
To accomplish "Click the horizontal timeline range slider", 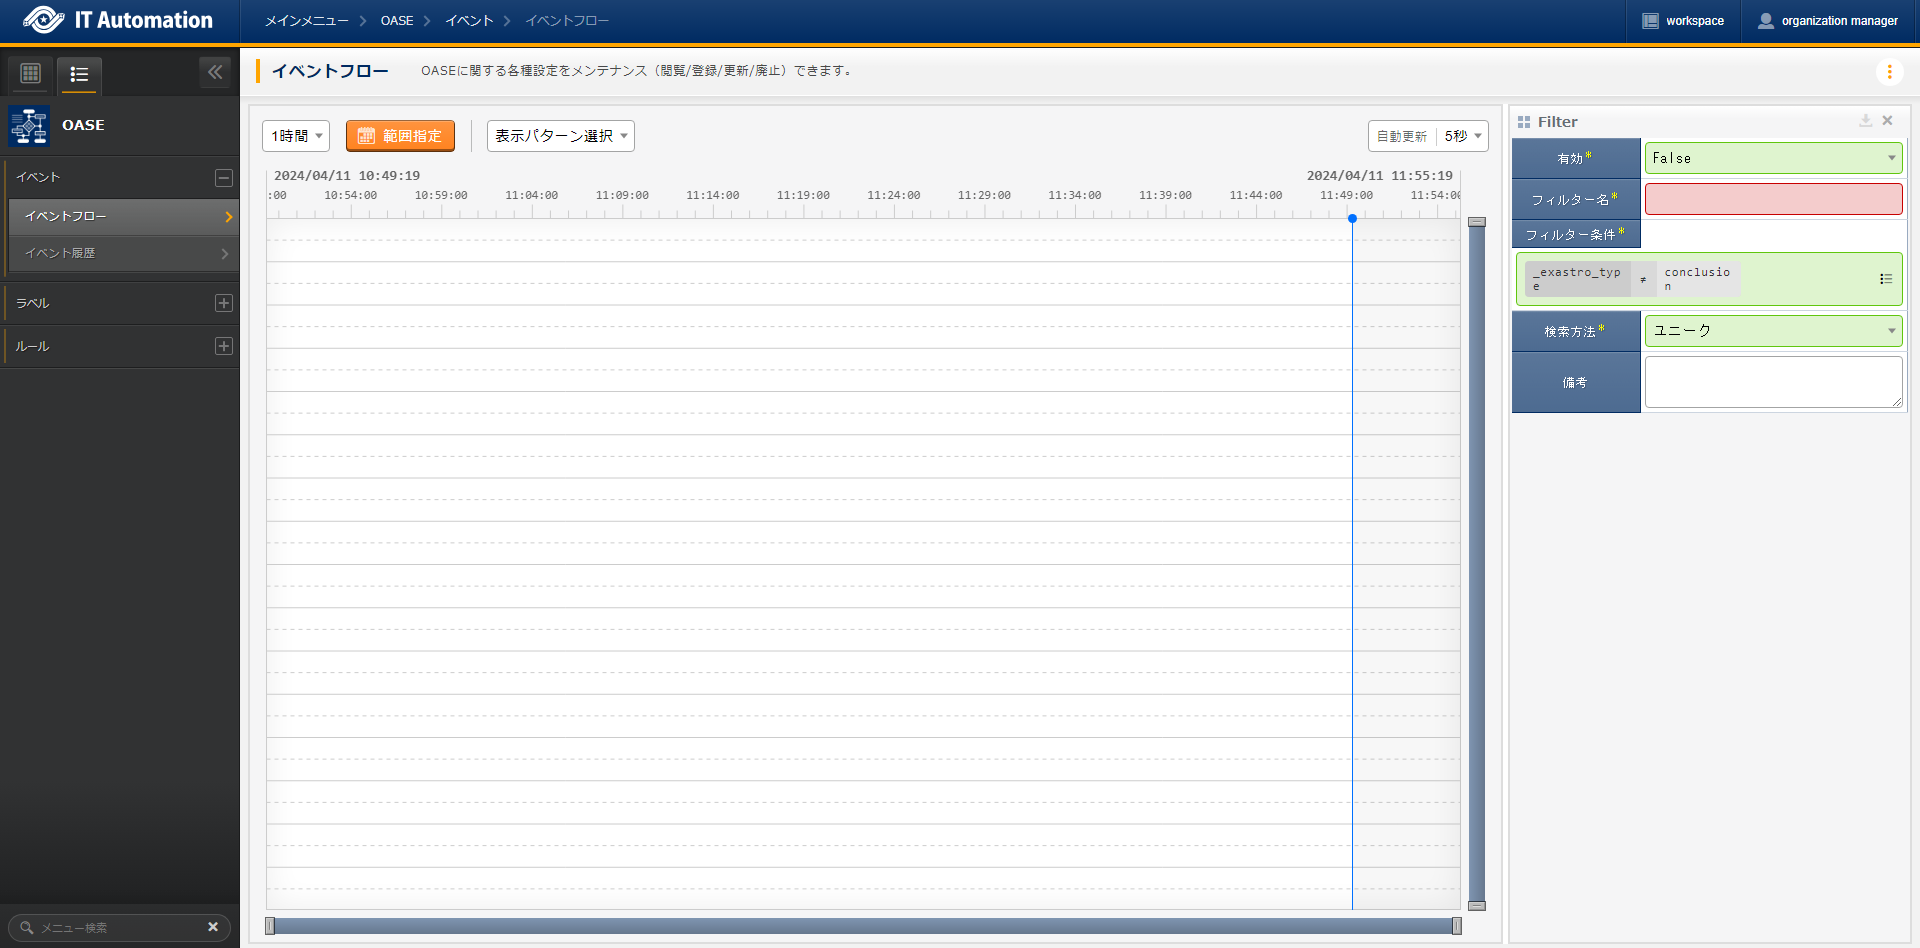I will (x=862, y=926).
